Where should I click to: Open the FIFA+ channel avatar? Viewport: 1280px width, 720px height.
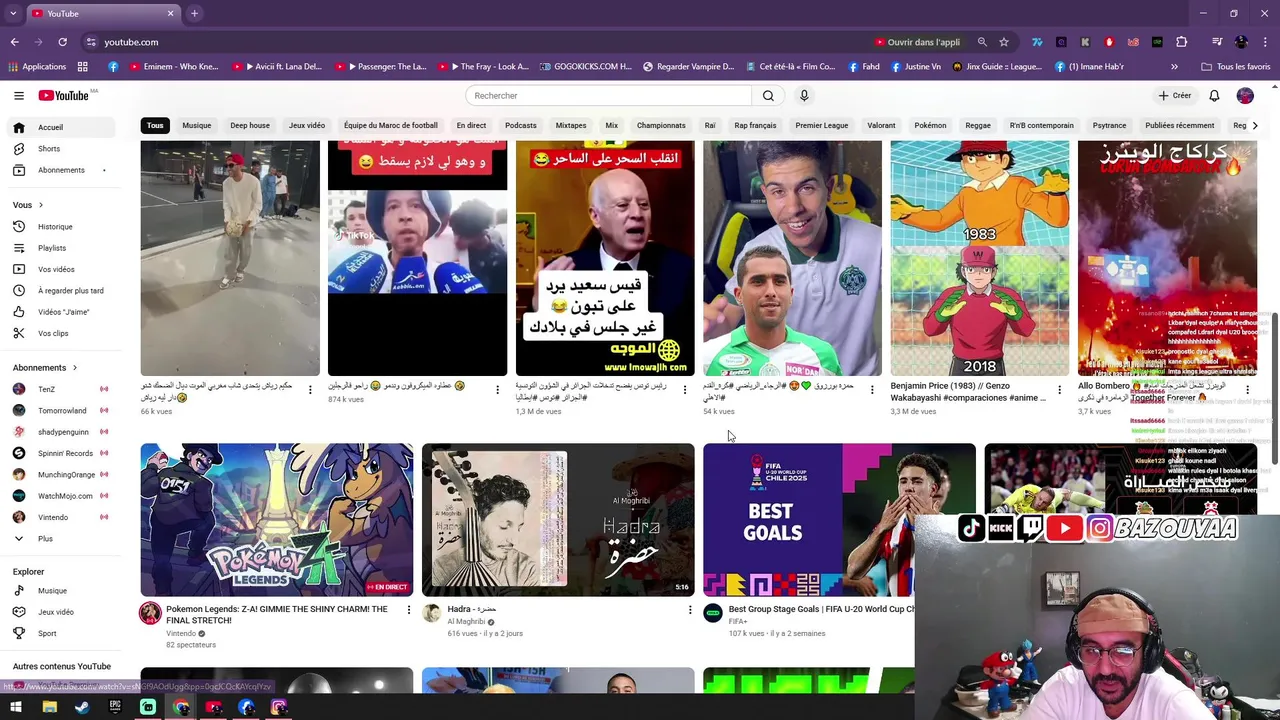tap(713, 613)
